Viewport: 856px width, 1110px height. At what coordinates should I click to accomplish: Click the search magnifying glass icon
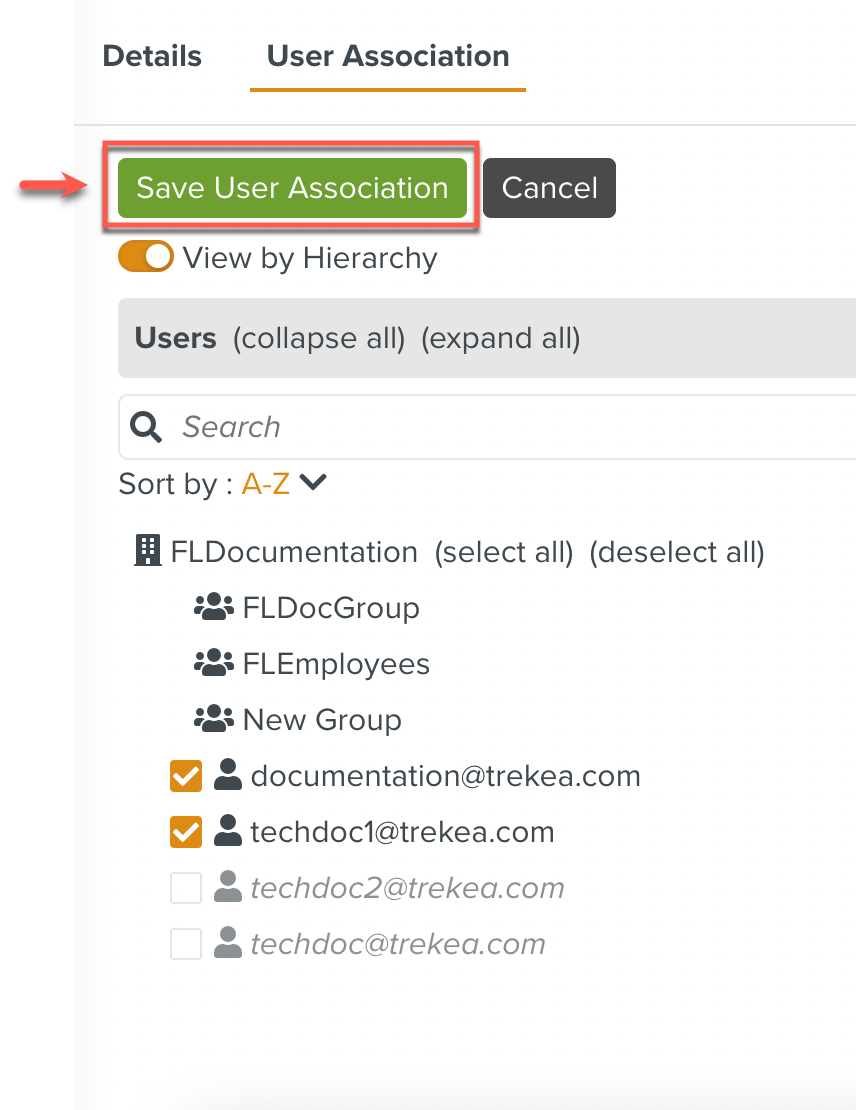[x=145, y=427]
